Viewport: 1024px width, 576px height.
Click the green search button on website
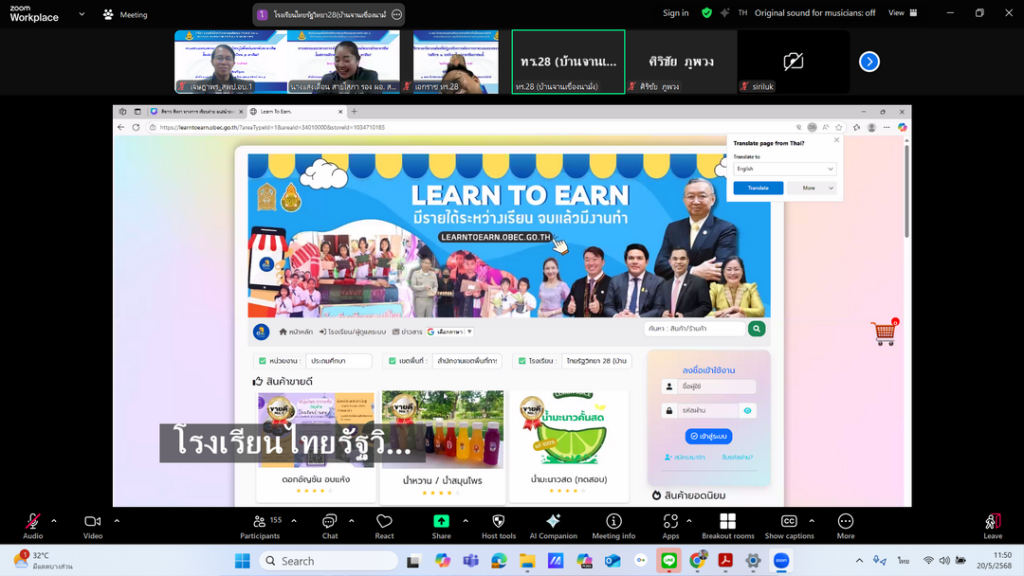[756, 328]
